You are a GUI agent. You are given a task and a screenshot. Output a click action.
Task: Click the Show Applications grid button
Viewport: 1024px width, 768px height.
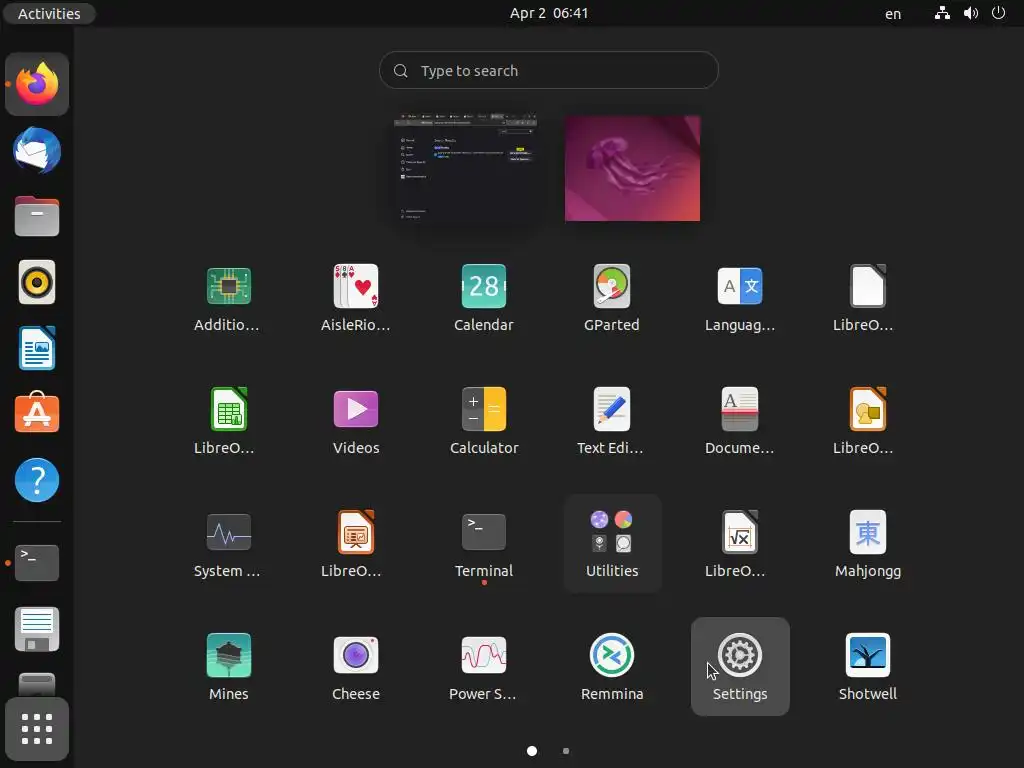(x=37, y=729)
